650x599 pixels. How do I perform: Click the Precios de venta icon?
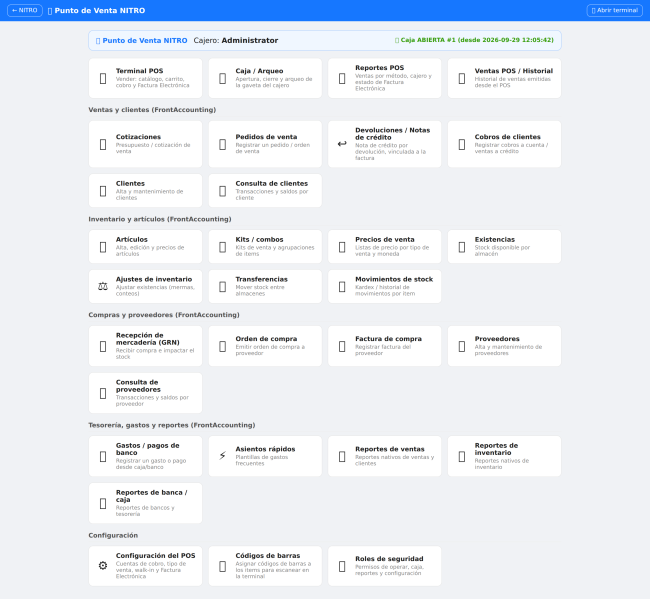[x=342, y=247]
